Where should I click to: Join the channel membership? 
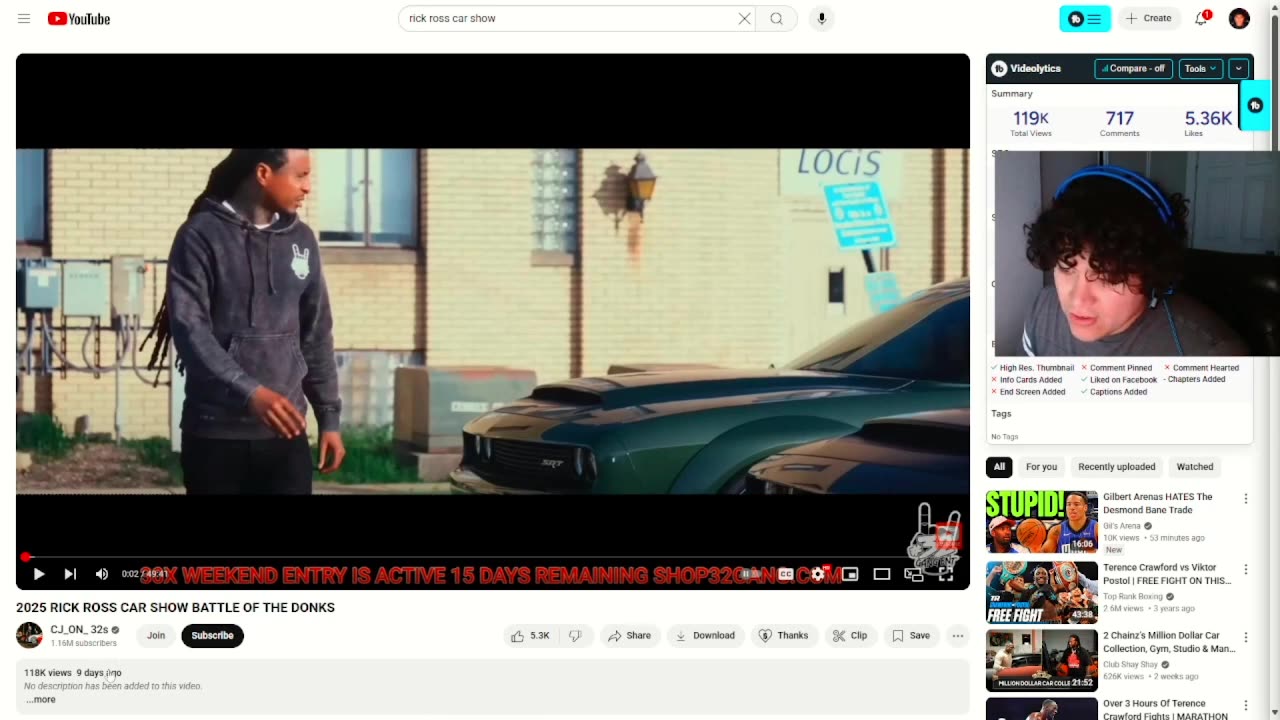(156, 635)
